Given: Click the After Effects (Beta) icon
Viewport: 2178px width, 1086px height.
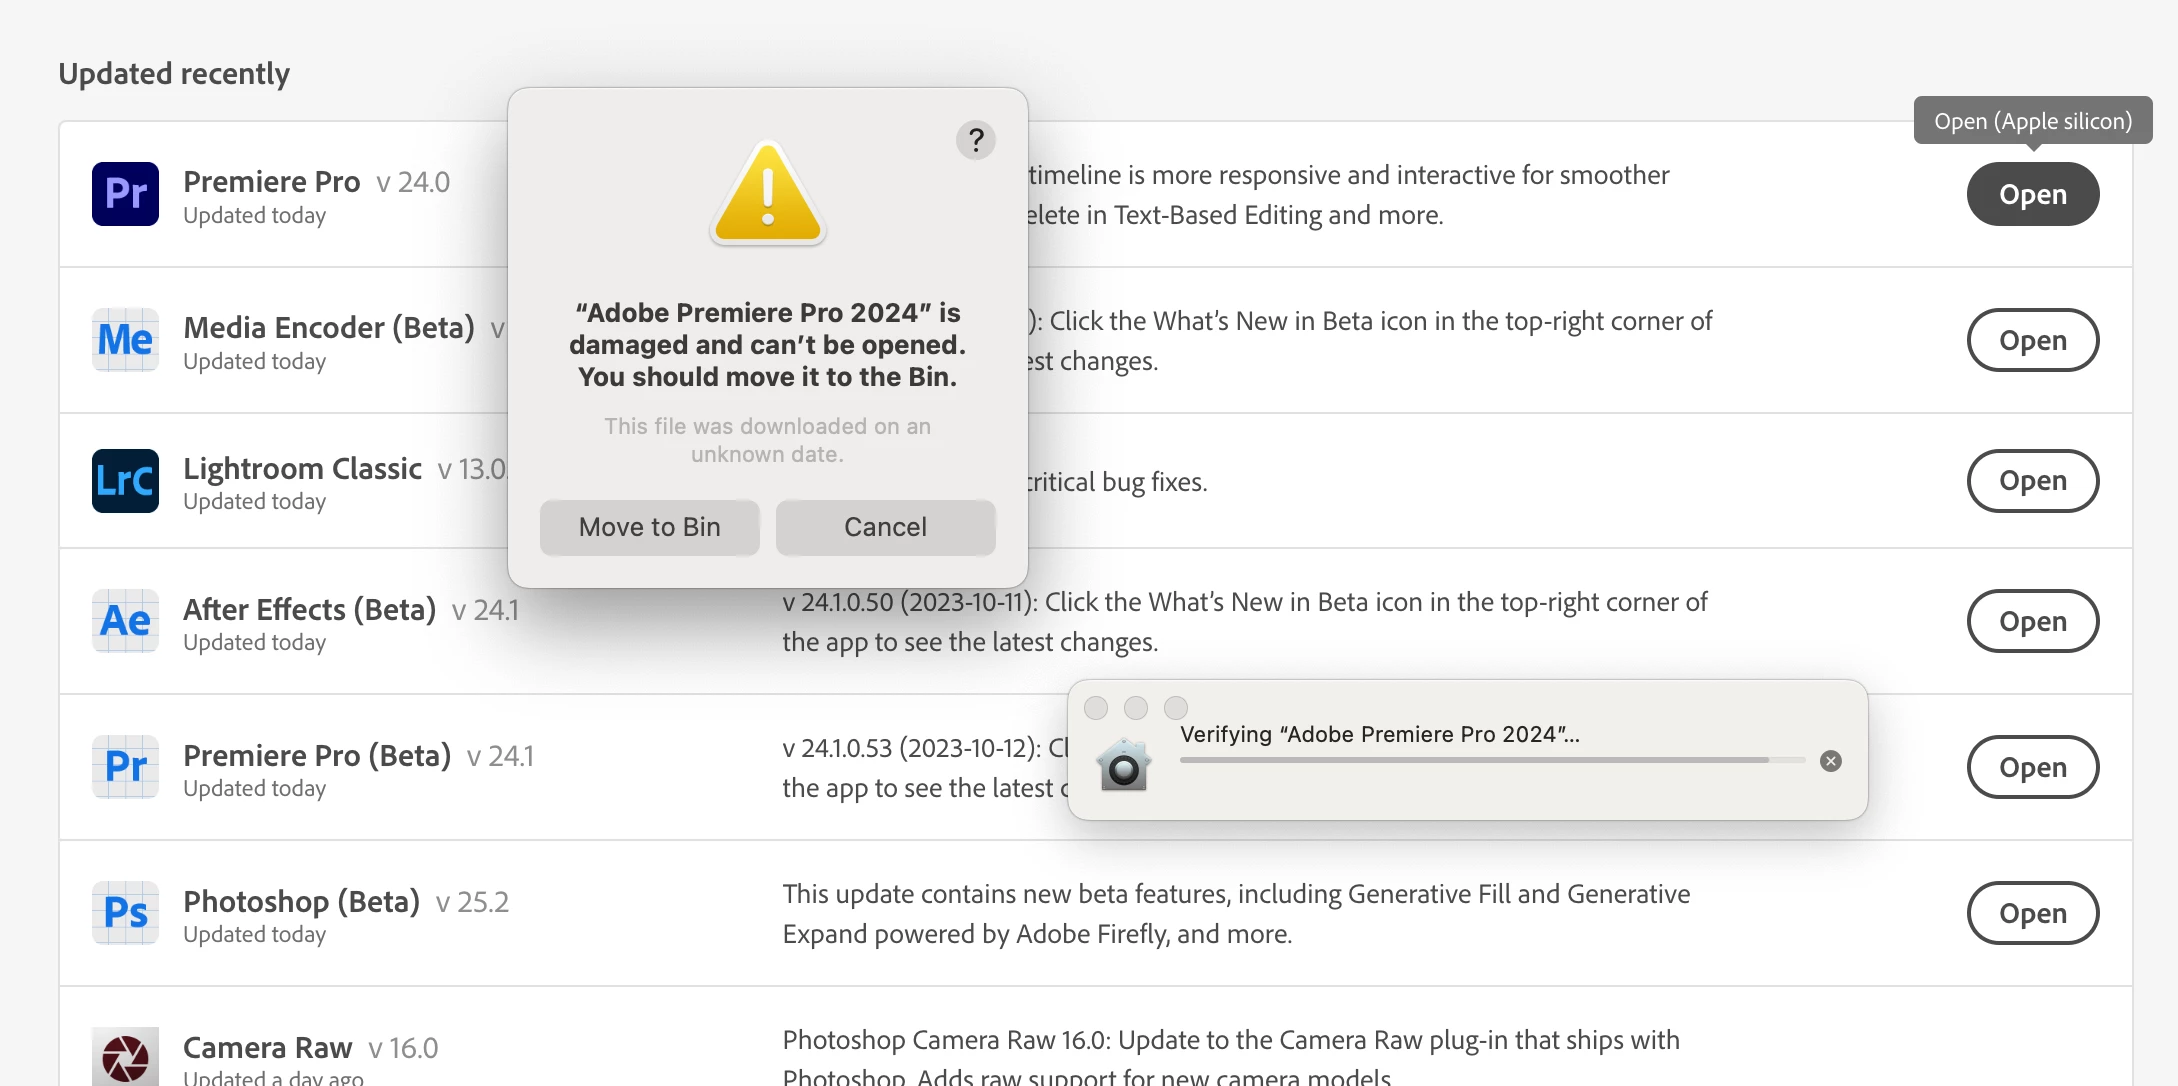Looking at the screenshot, I should pyautogui.click(x=125, y=621).
